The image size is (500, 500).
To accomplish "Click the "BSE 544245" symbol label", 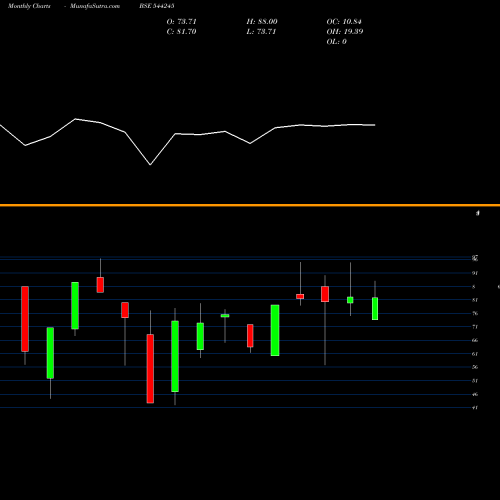I will click(x=157, y=6).
